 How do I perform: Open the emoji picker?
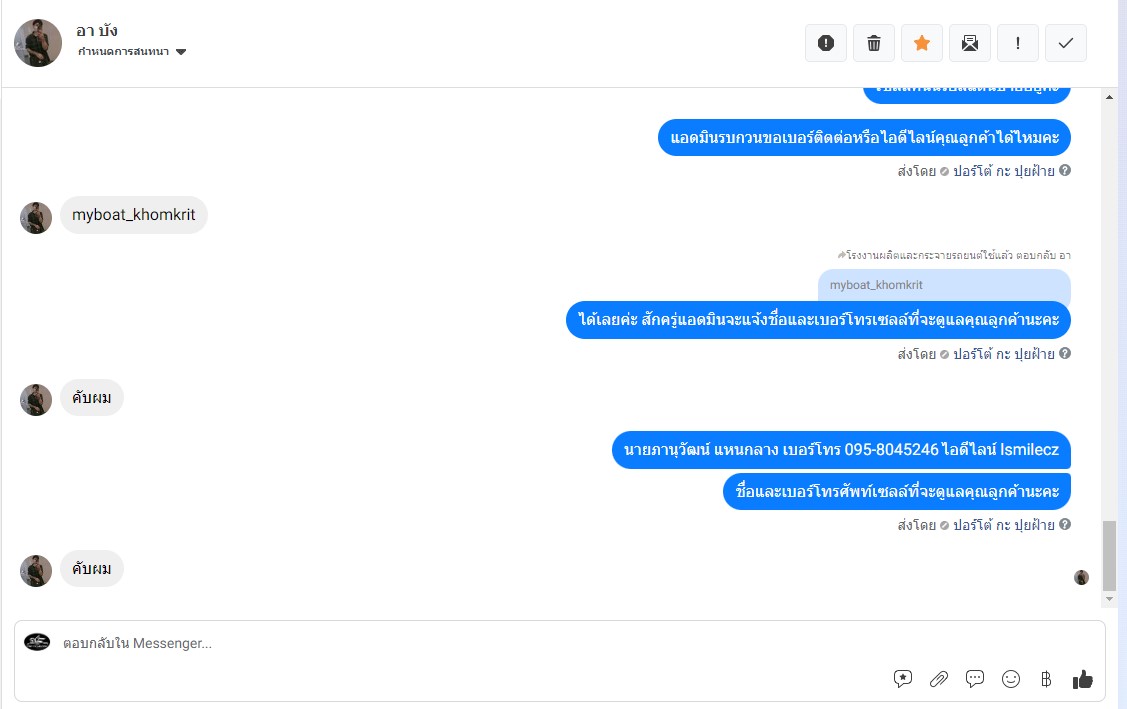1011,679
